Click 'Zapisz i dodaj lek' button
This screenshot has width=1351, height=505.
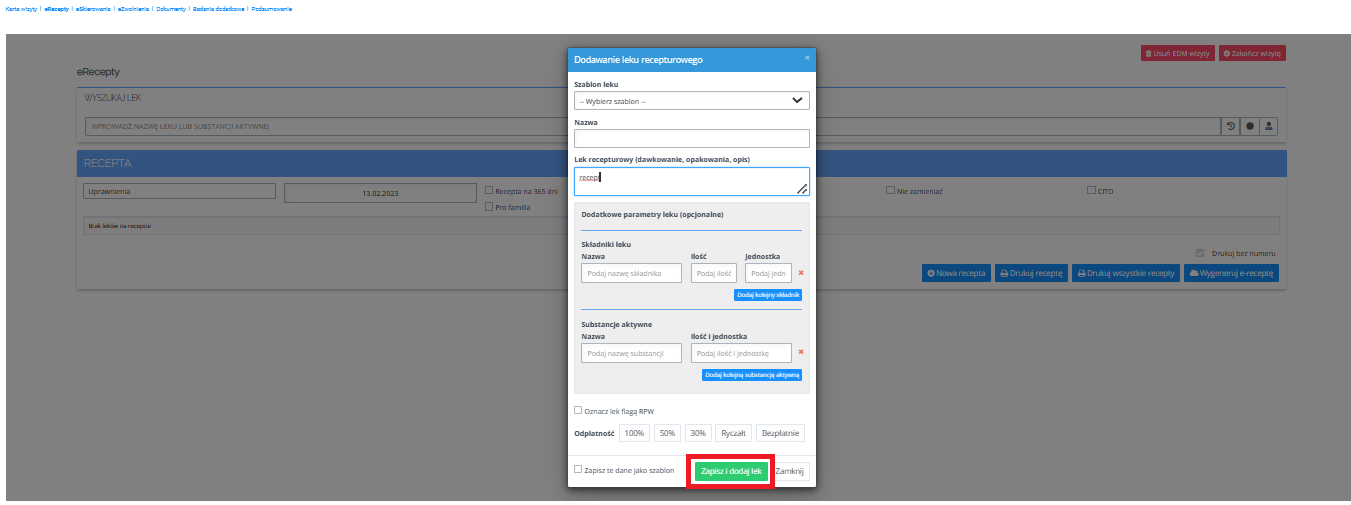point(731,470)
